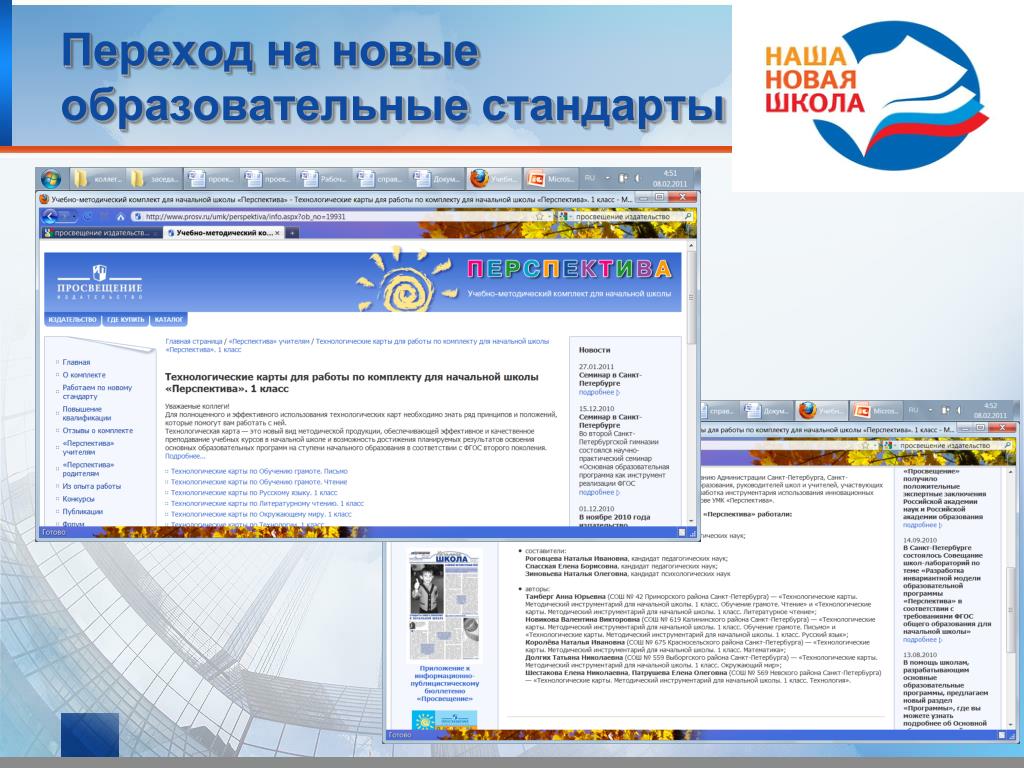Open the 'коллег...' folder taskbar button

[99, 178]
